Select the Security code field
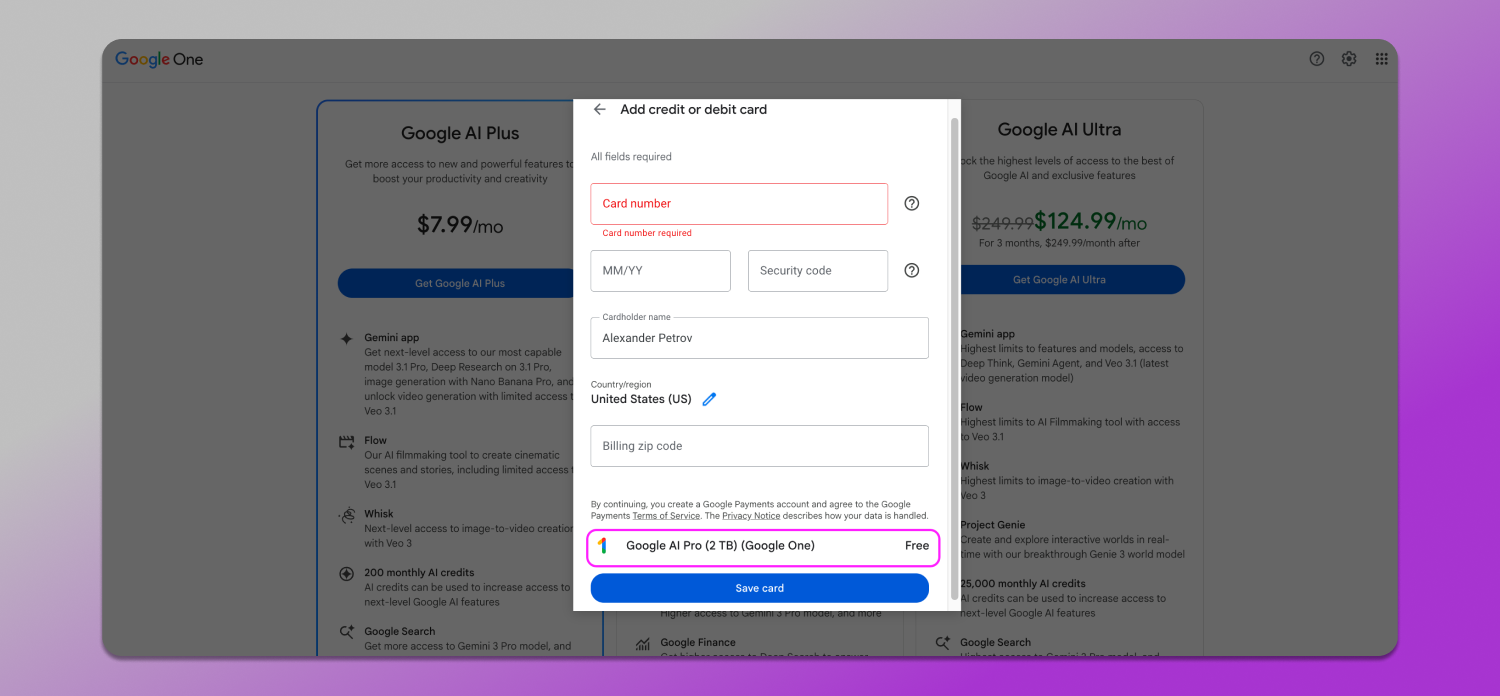This screenshot has width=1500, height=696. [817, 271]
